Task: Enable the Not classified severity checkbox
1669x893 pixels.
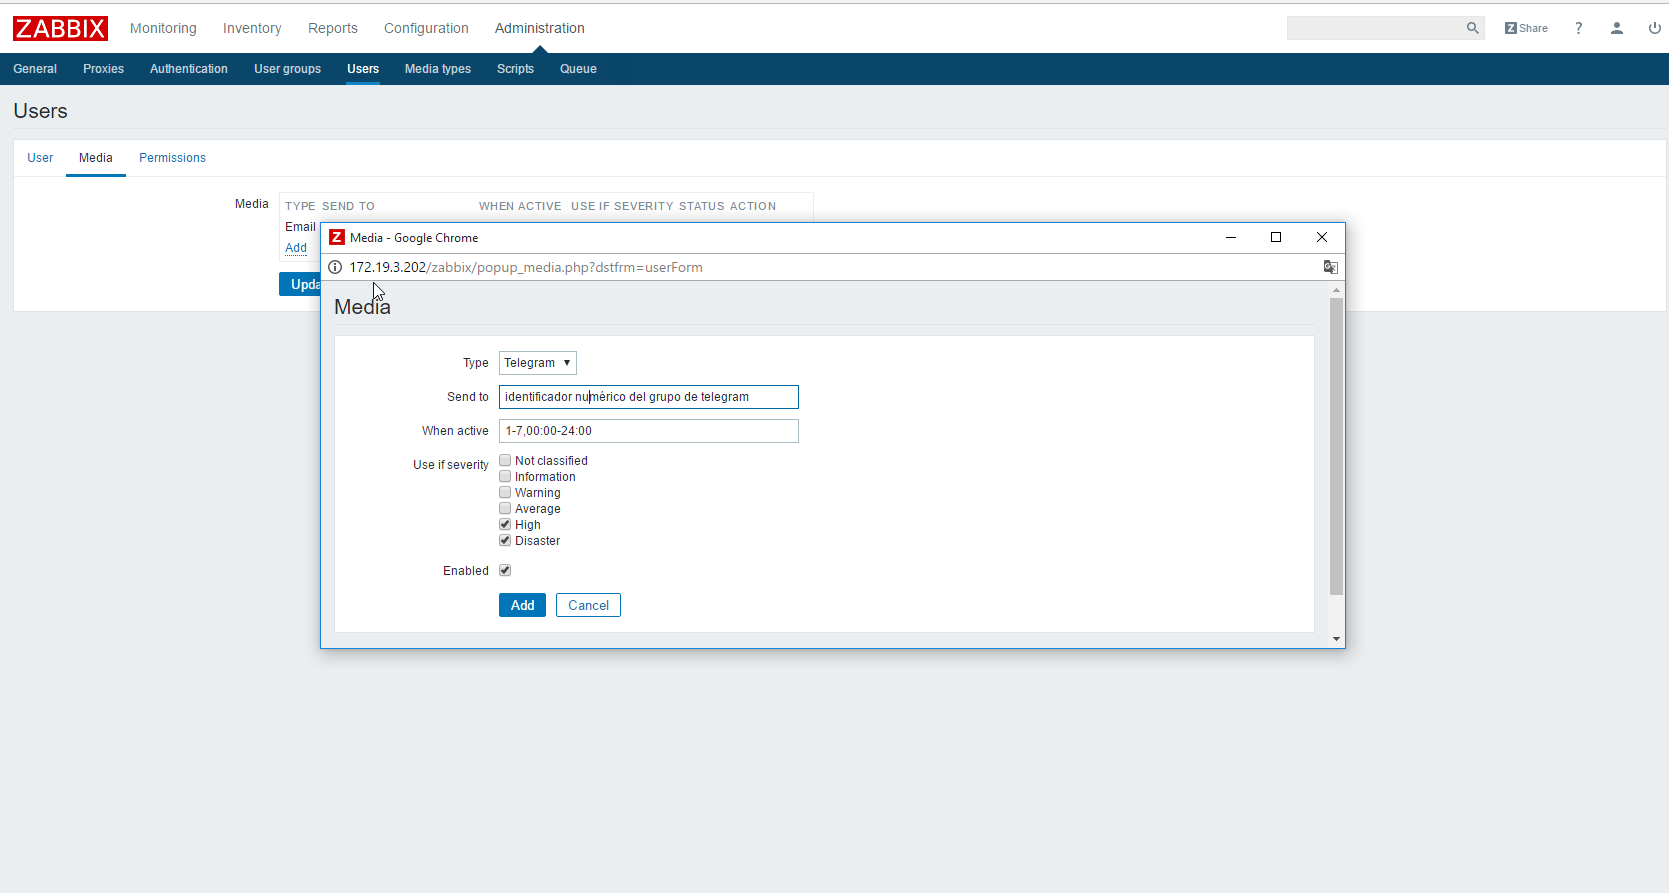Action: tap(505, 461)
